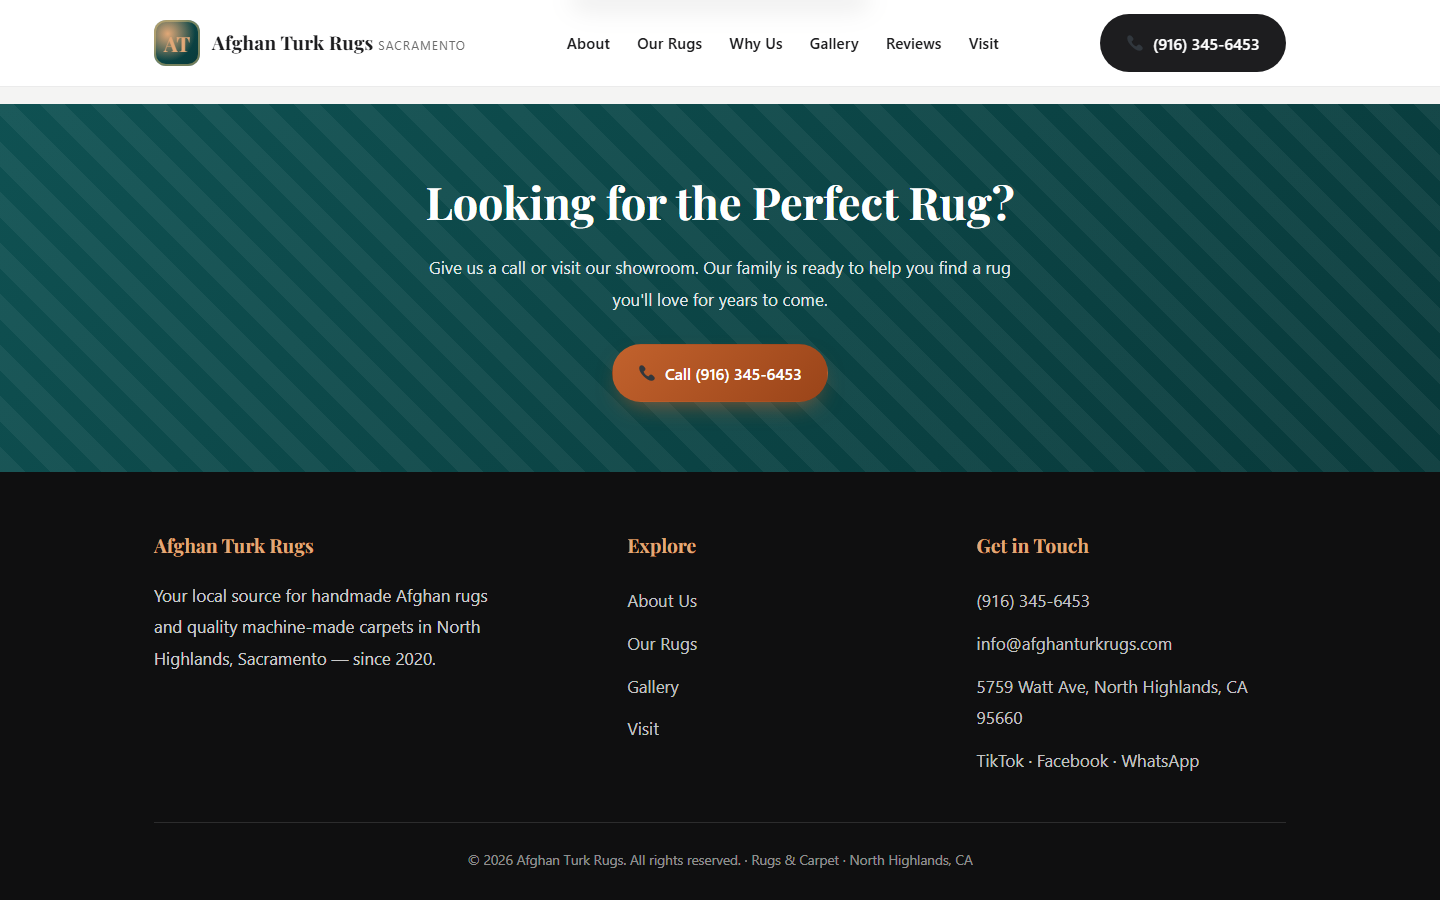The height and width of the screenshot is (900, 1440).
Task: Click the orange Call (916) 345-6453 button
Action: coord(720,373)
